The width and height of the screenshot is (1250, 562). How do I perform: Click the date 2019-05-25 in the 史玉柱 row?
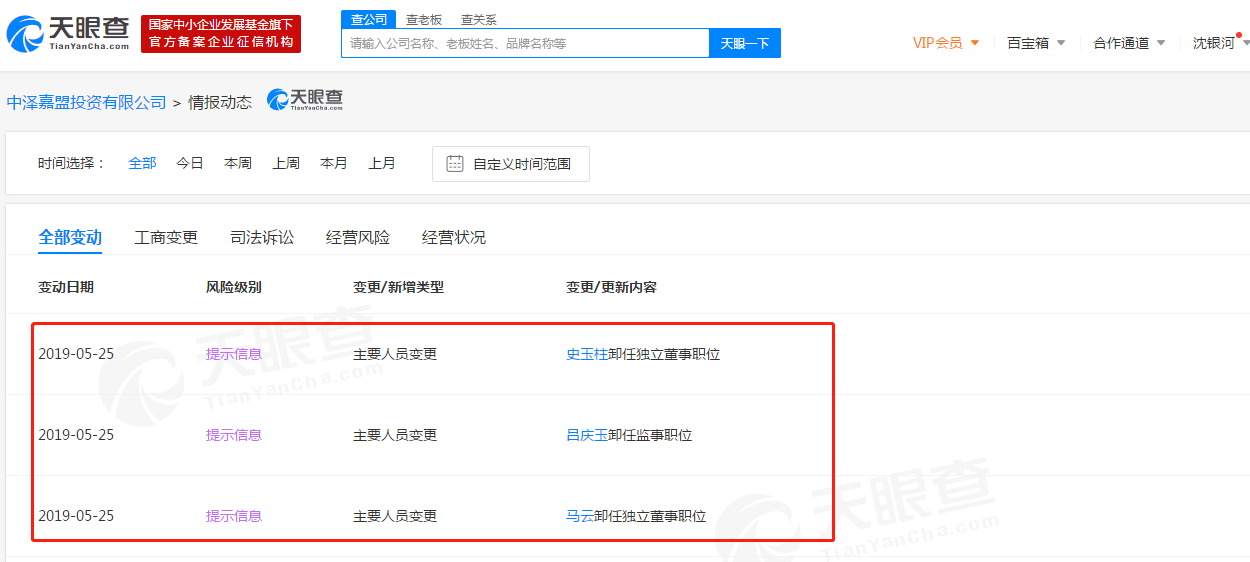pos(76,354)
